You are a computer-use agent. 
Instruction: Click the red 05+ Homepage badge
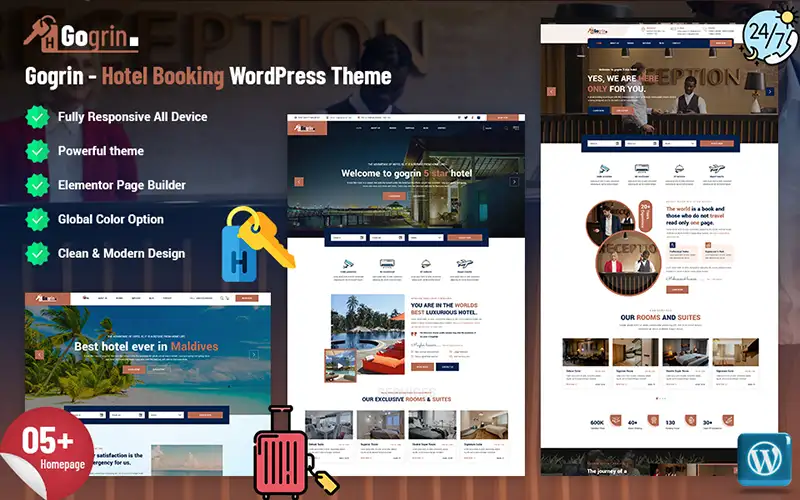(x=46, y=453)
